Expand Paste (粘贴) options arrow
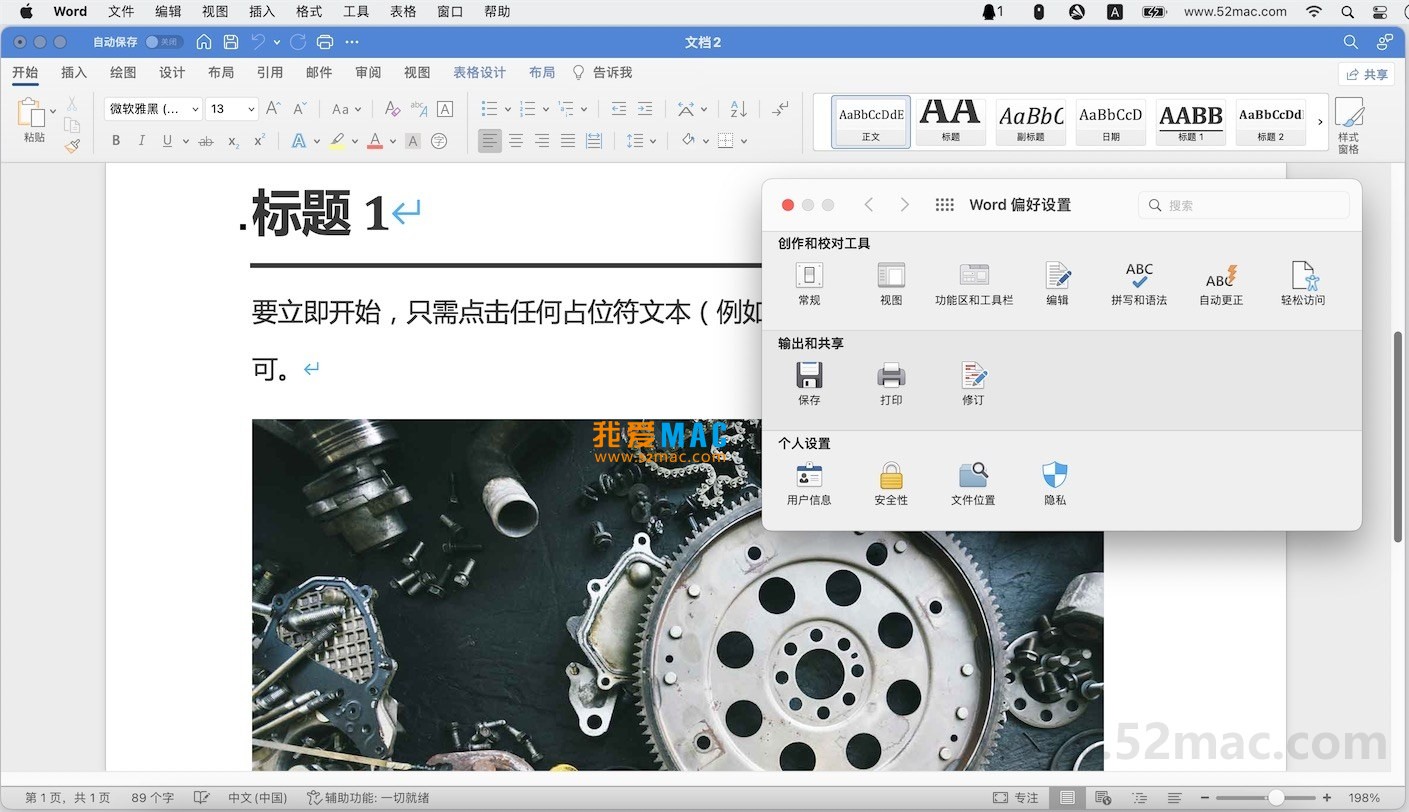Image resolution: width=1409 pixels, height=812 pixels. 53,112
